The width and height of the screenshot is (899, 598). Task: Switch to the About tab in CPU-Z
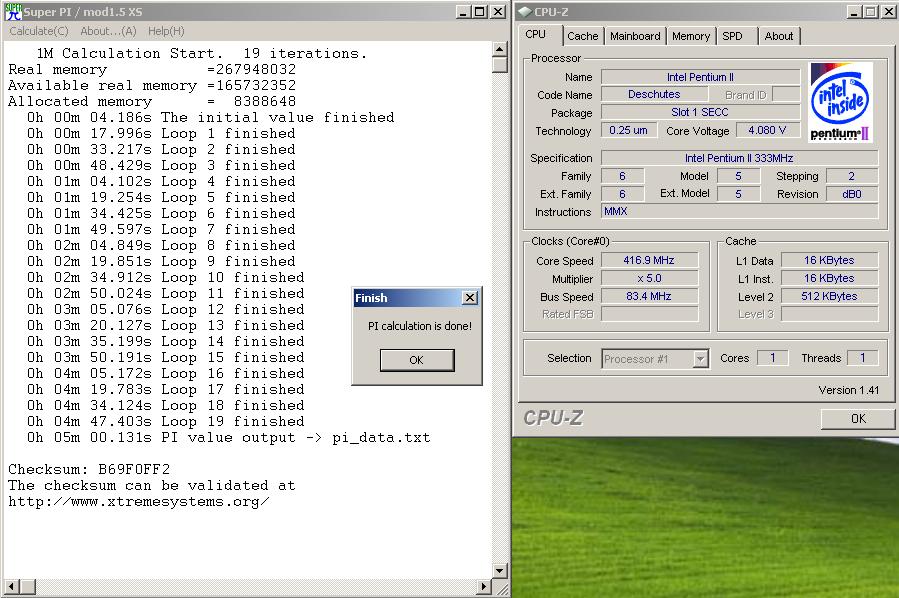point(779,36)
